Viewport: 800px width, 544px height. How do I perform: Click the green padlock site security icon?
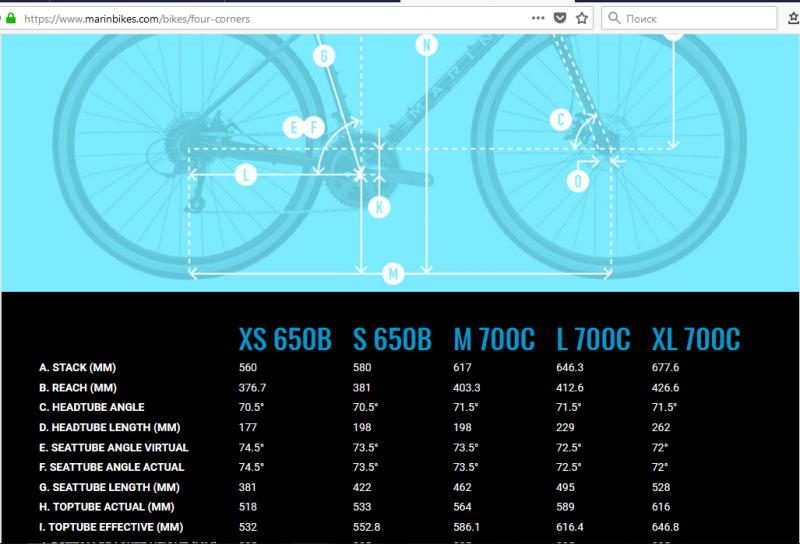click(x=11, y=19)
